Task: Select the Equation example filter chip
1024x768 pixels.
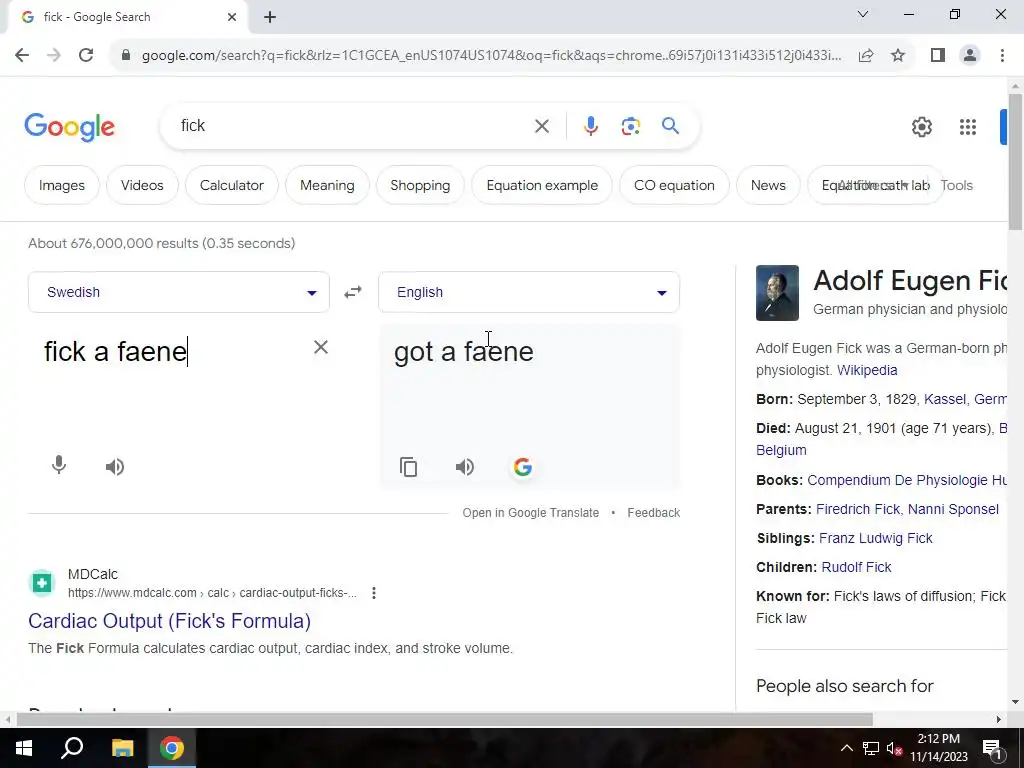Action: coord(542,185)
